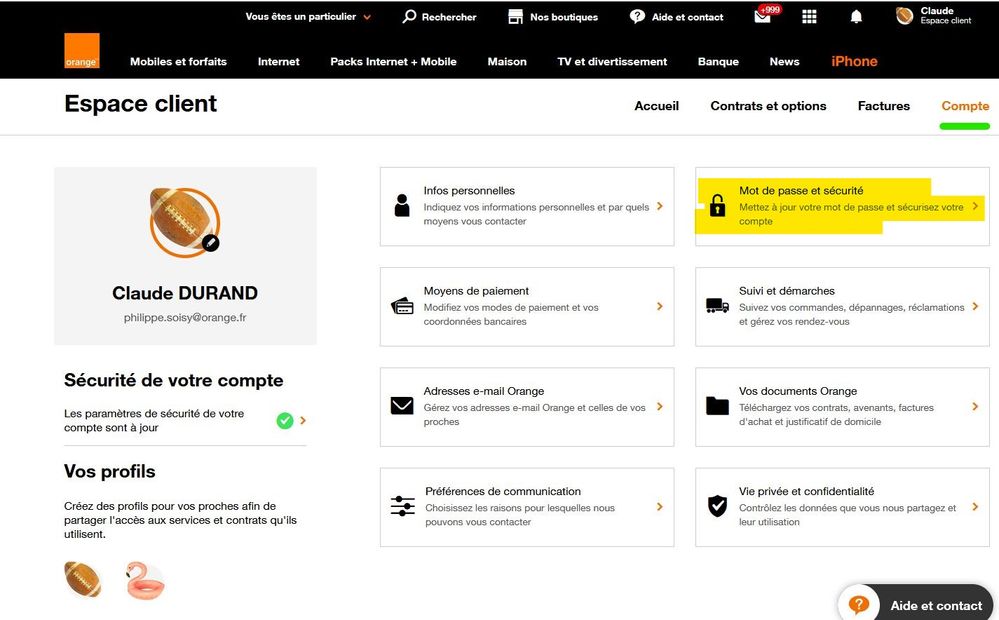Screen dimensions: 999x620
Task: Open Vie privée et confidentialité chevron
Action: point(975,507)
